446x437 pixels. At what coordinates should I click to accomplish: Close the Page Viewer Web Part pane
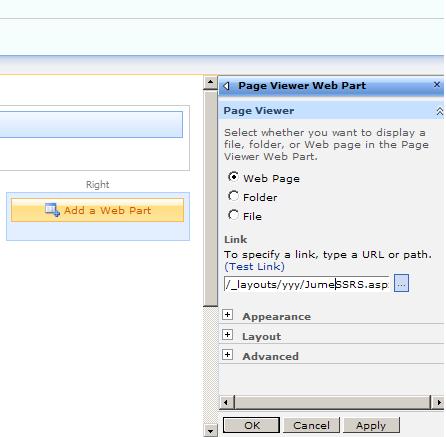click(437, 85)
